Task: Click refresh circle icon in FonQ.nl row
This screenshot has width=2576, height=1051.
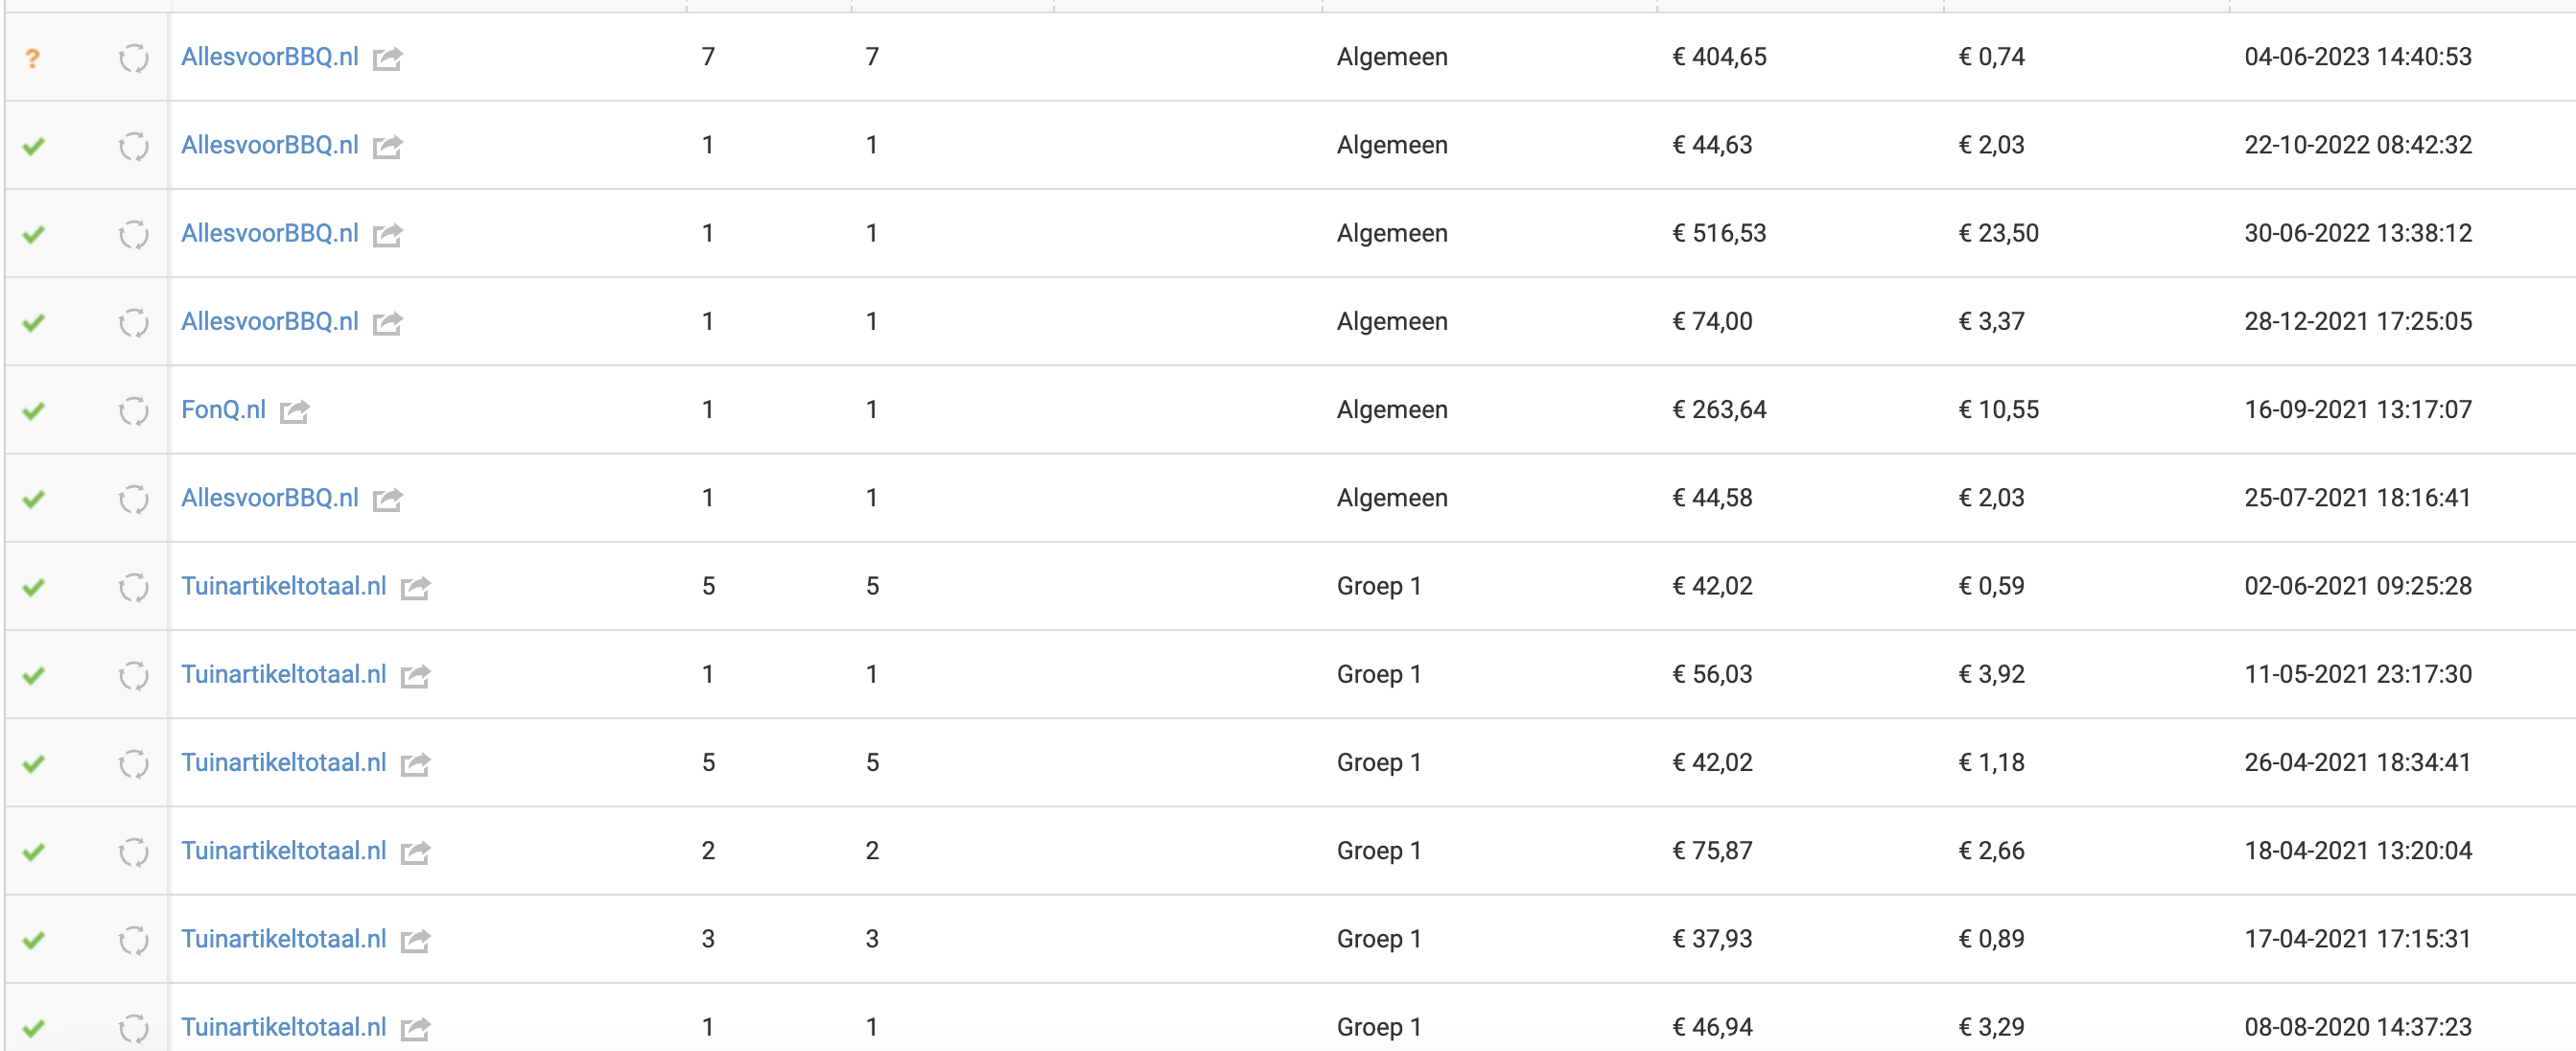Action: (133, 411)
